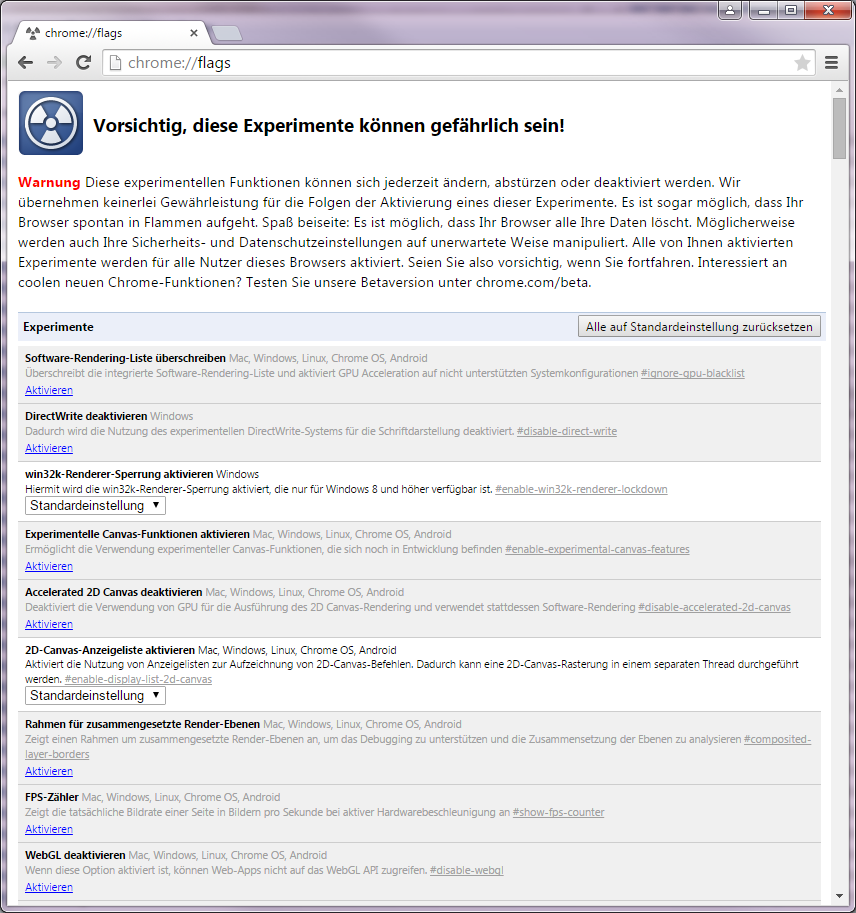This screenshot has width=856, height=913.
Task: Activate the FPS-Zähler experiment
Action: (49, 829)
